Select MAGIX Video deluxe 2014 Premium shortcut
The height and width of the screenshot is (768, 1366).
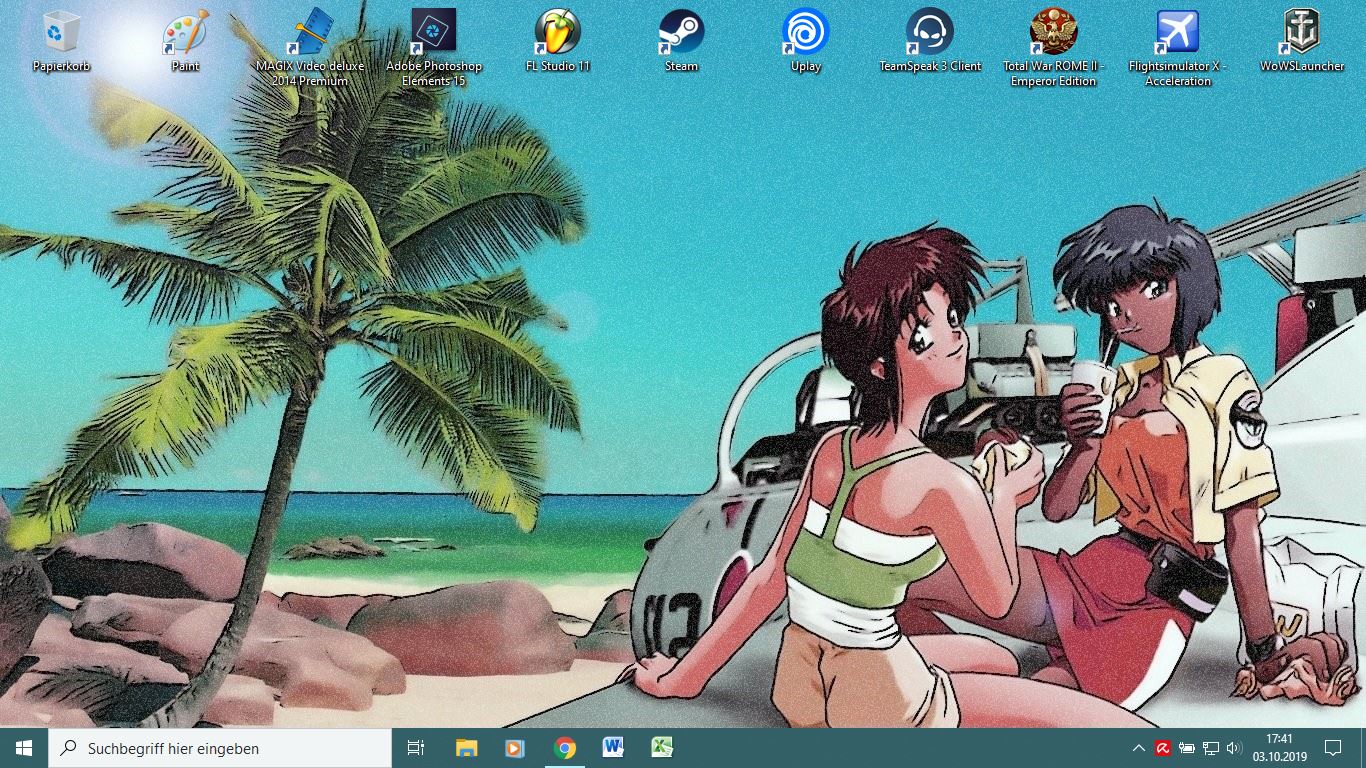click(309, 48)
